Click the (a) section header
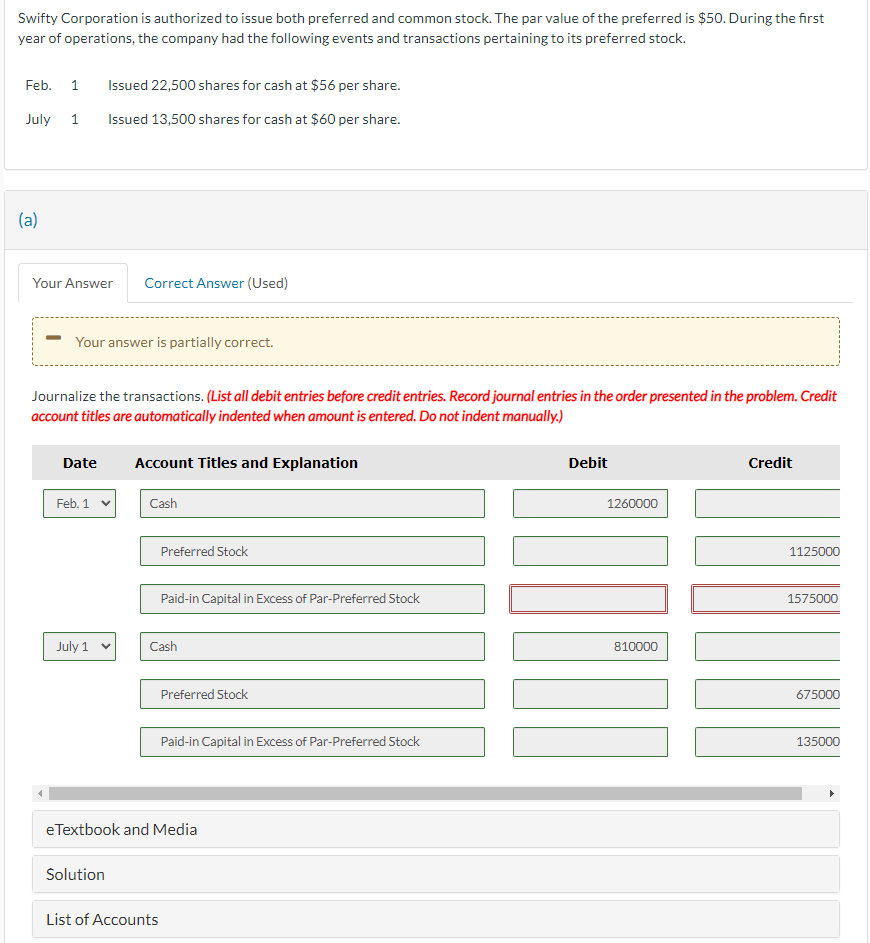Image resolution: width=870 pixels, height=943 pixels. click(x=27, y=219)
